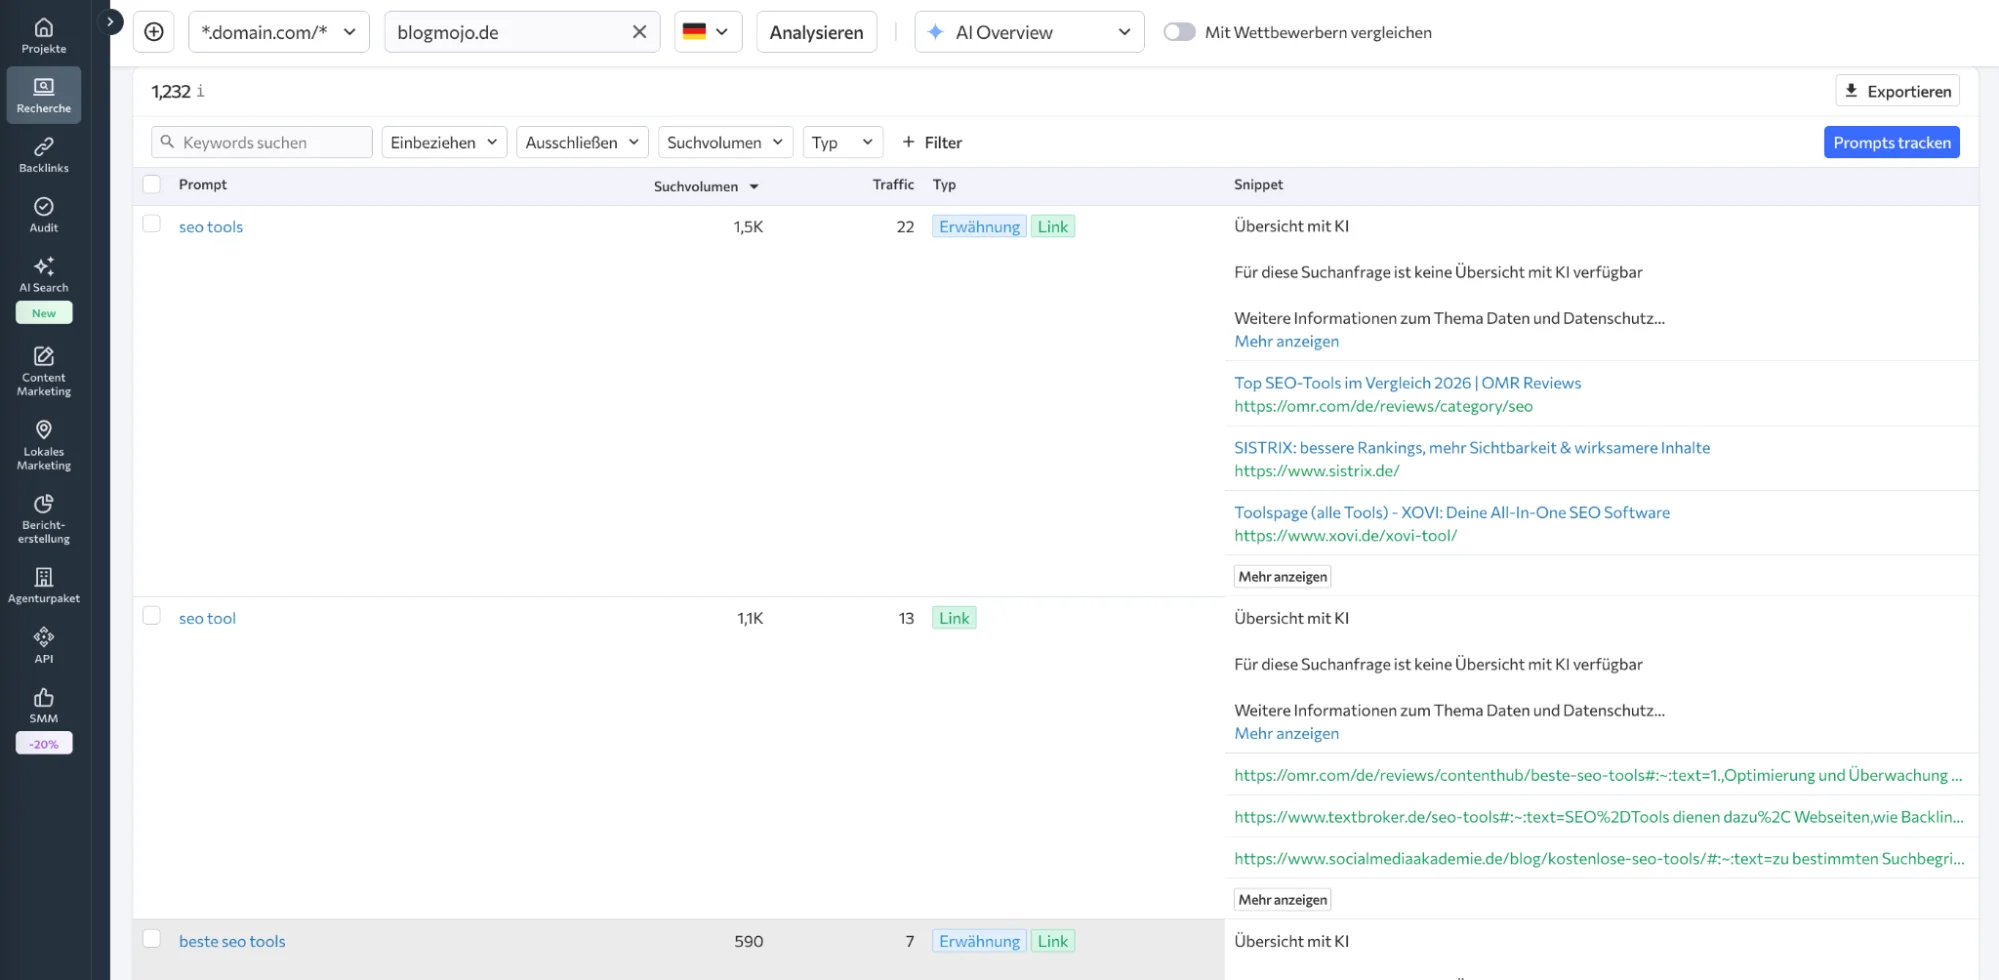Open AI Search in sidebar
The image size is (1999, 980).
44,275
